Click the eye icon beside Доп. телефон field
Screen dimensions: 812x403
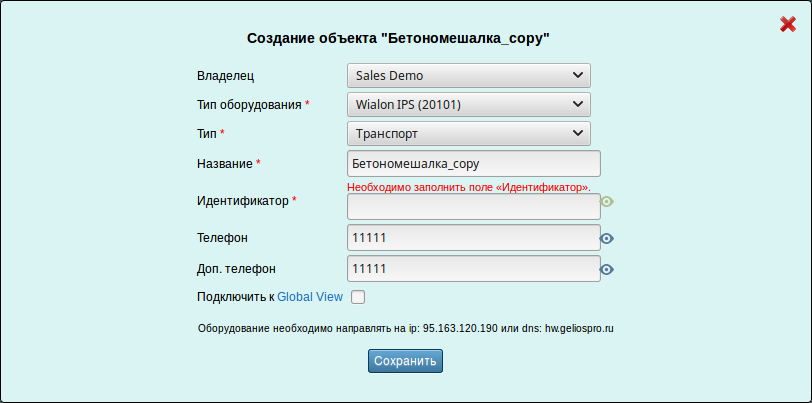[607, 269]
